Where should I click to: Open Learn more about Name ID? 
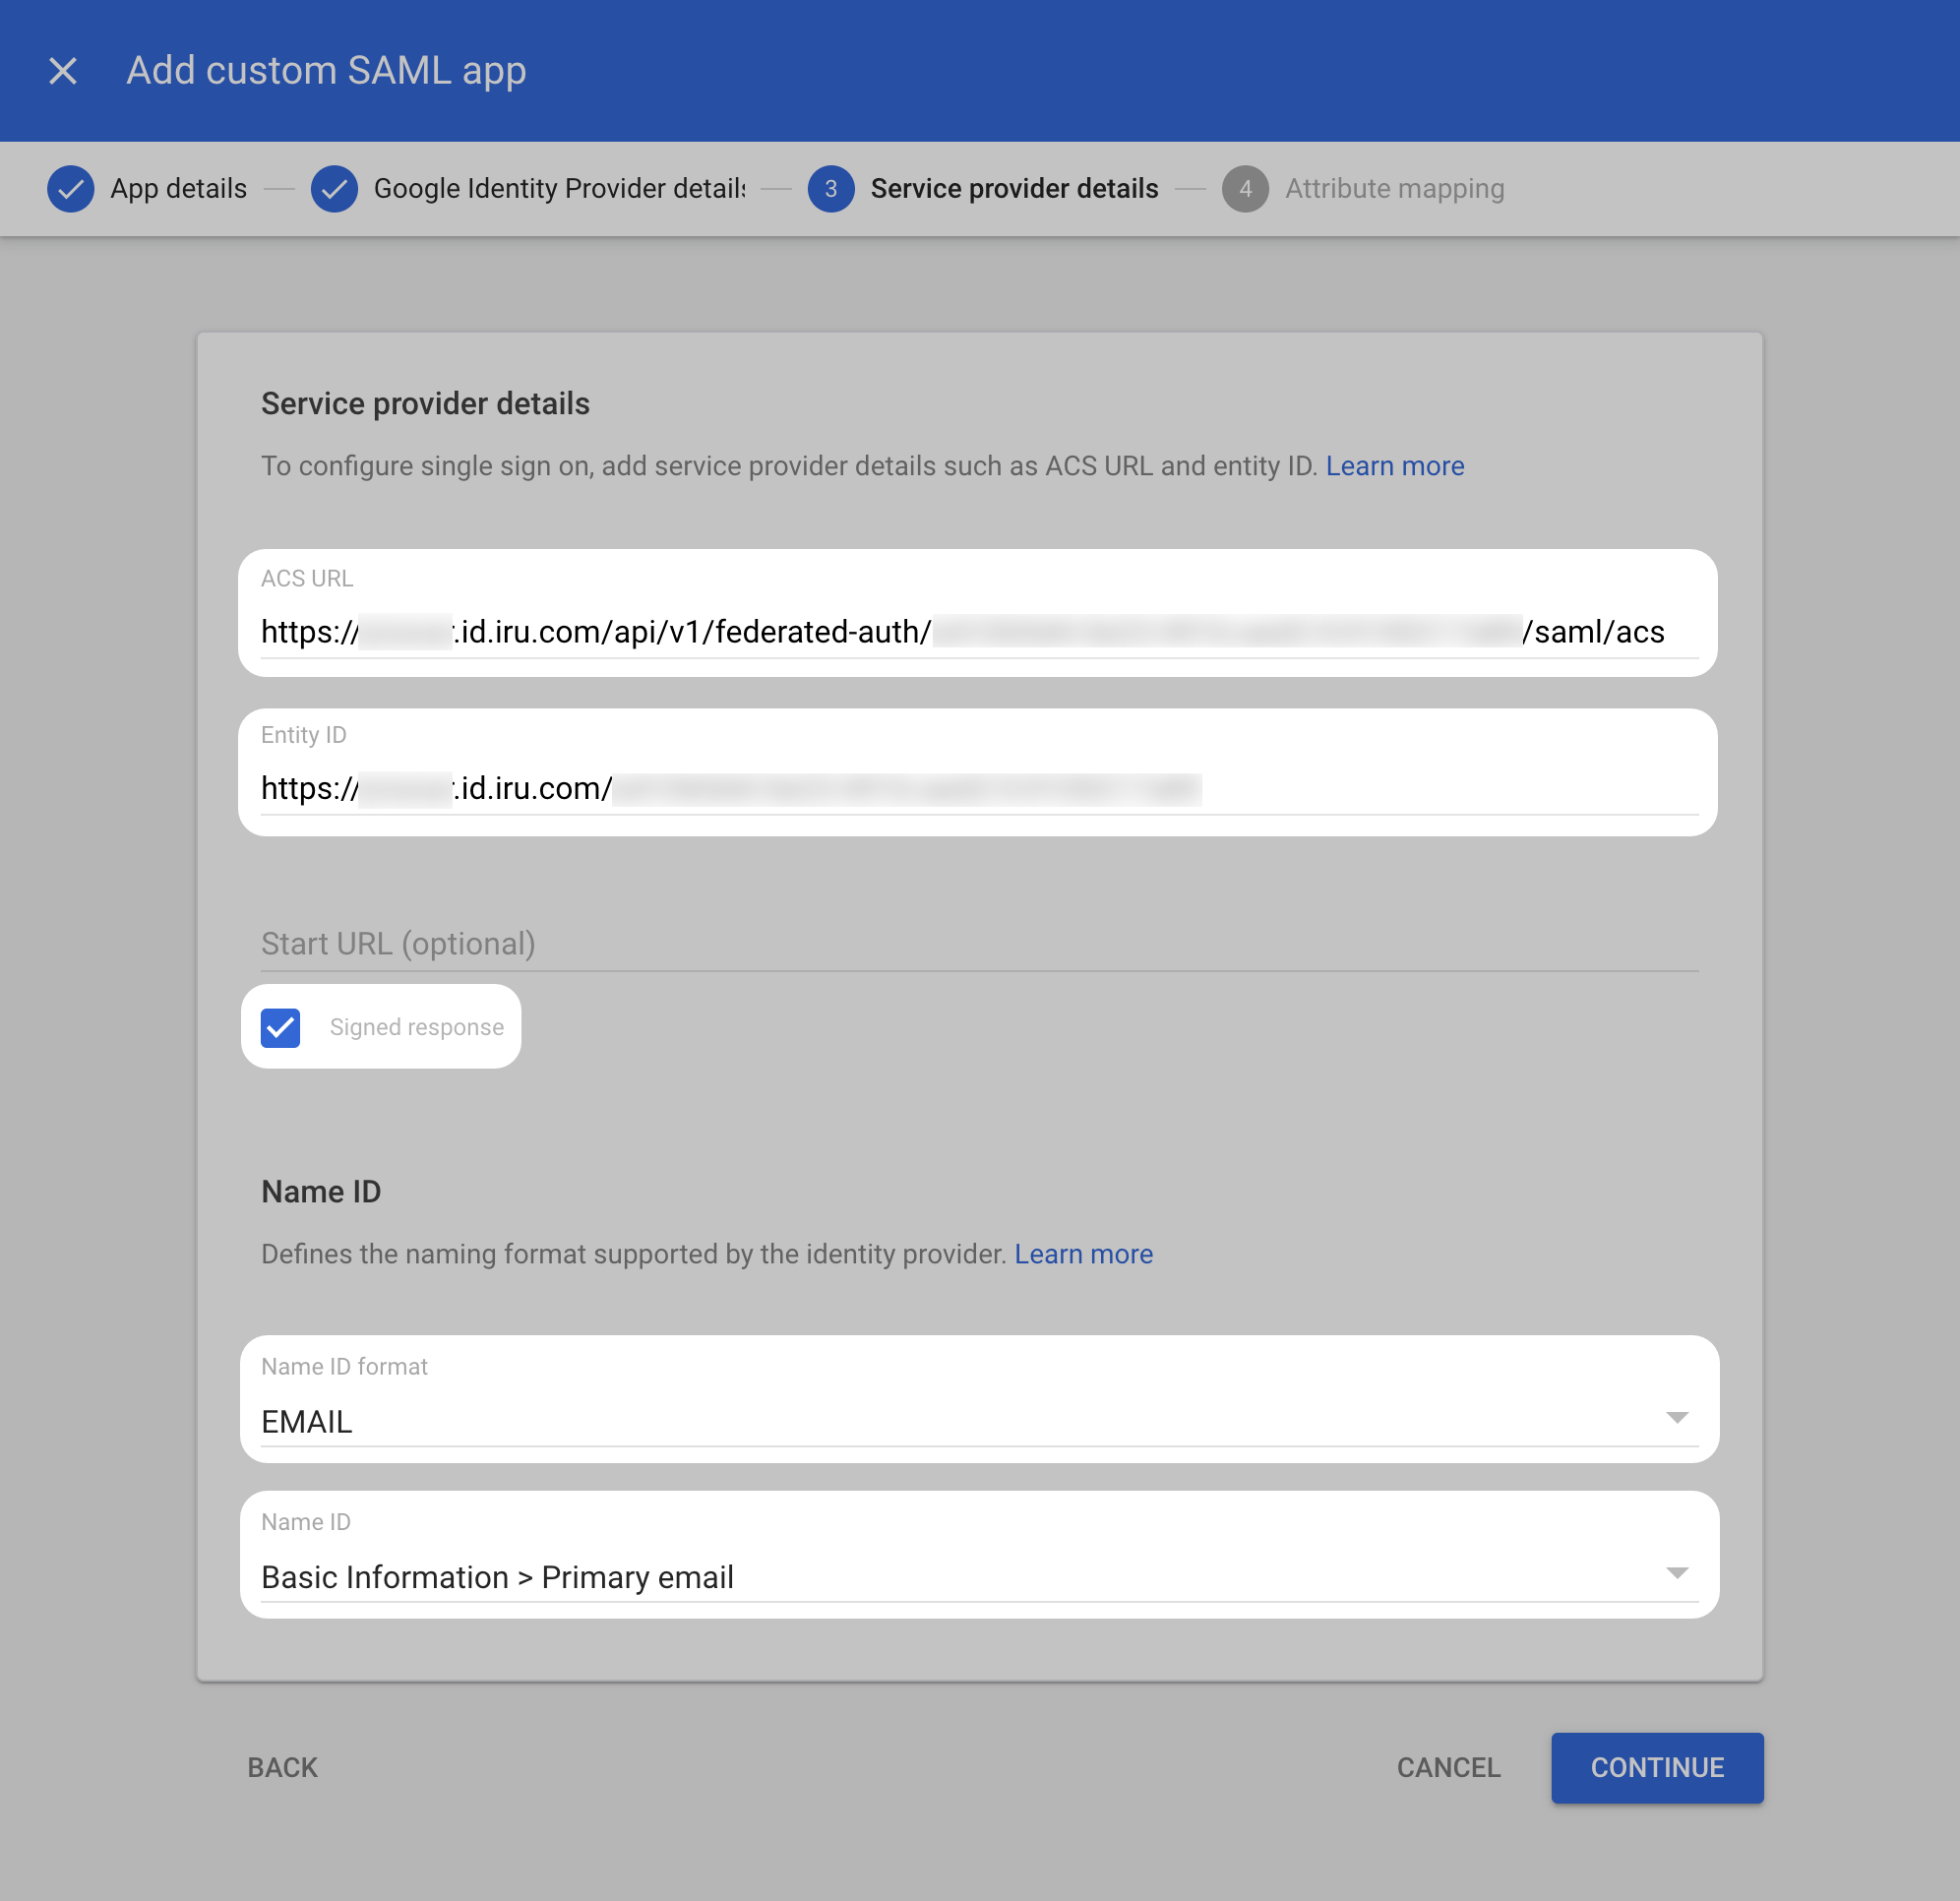(1083, 1254)
